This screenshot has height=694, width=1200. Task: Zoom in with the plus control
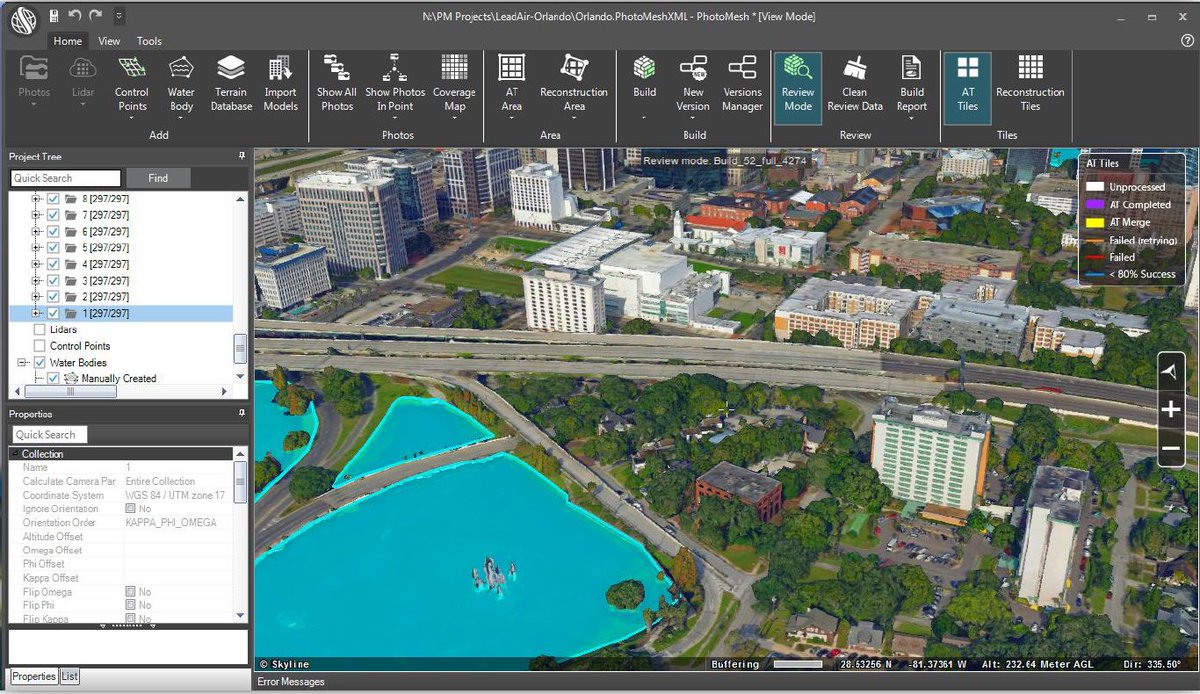(1171, 409)
